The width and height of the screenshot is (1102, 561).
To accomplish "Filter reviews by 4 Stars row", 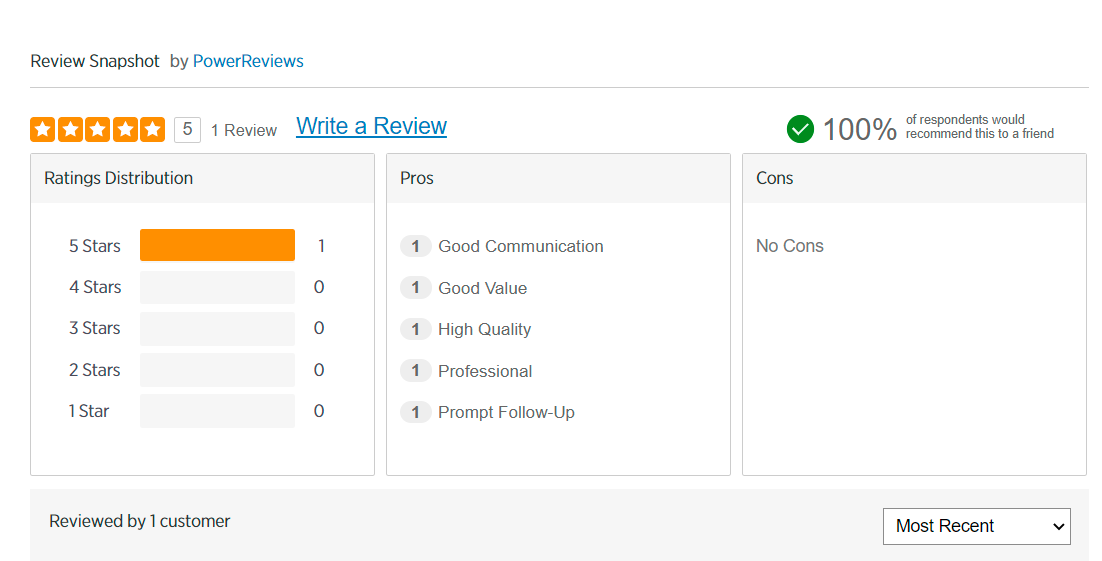I will tap(217, 287).
